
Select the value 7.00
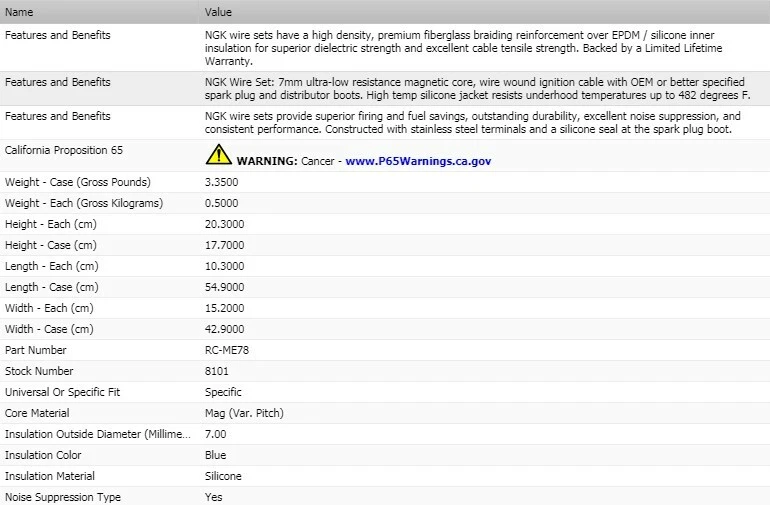tap(216, 434)
